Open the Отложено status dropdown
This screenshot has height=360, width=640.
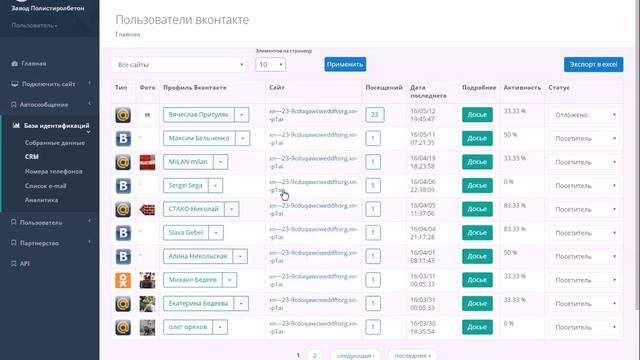point(585,115)
